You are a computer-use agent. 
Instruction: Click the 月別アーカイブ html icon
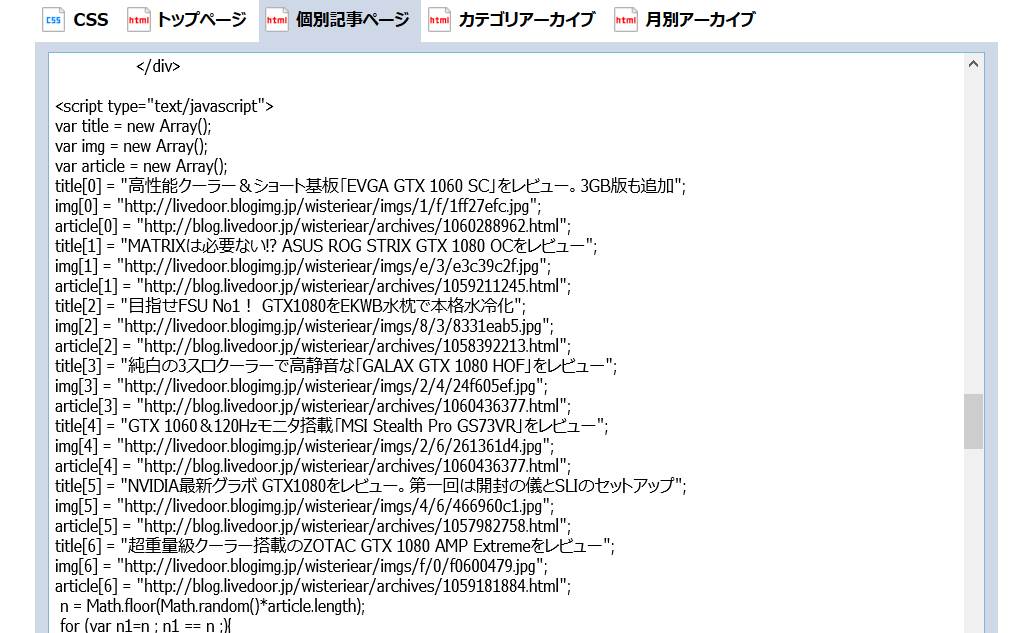[x=626, y=19]
